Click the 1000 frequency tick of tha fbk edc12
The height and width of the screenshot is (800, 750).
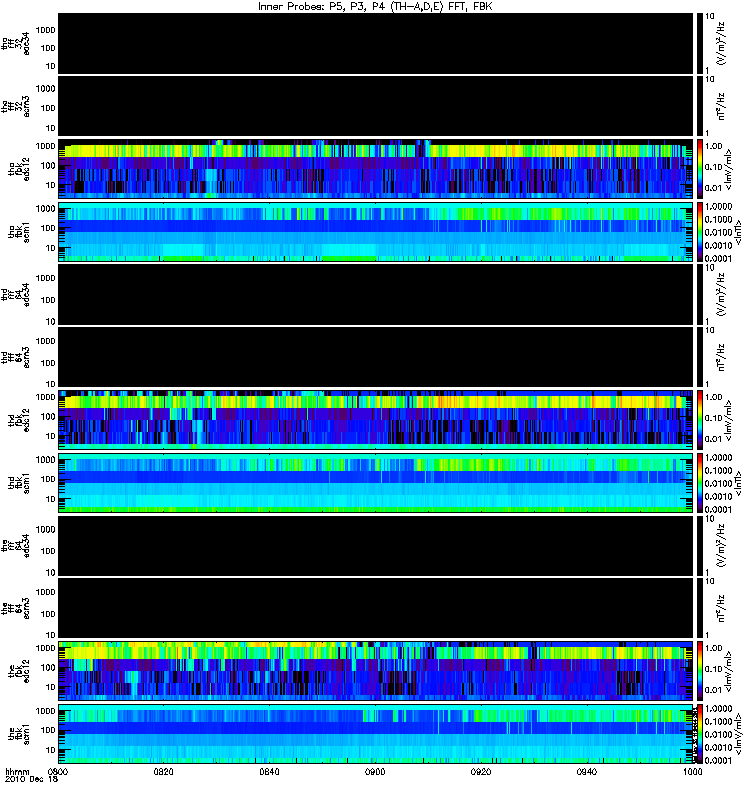point(45,146)
